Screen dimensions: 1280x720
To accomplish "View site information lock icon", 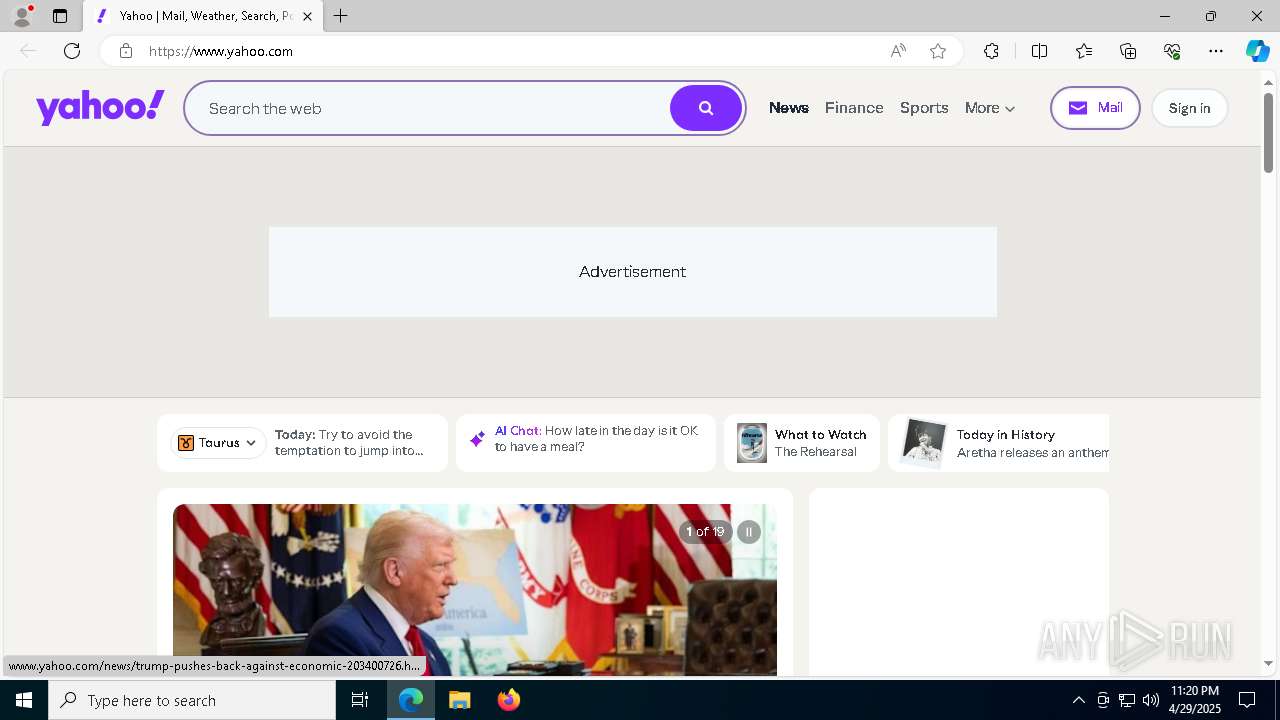I will pos(126,51).
